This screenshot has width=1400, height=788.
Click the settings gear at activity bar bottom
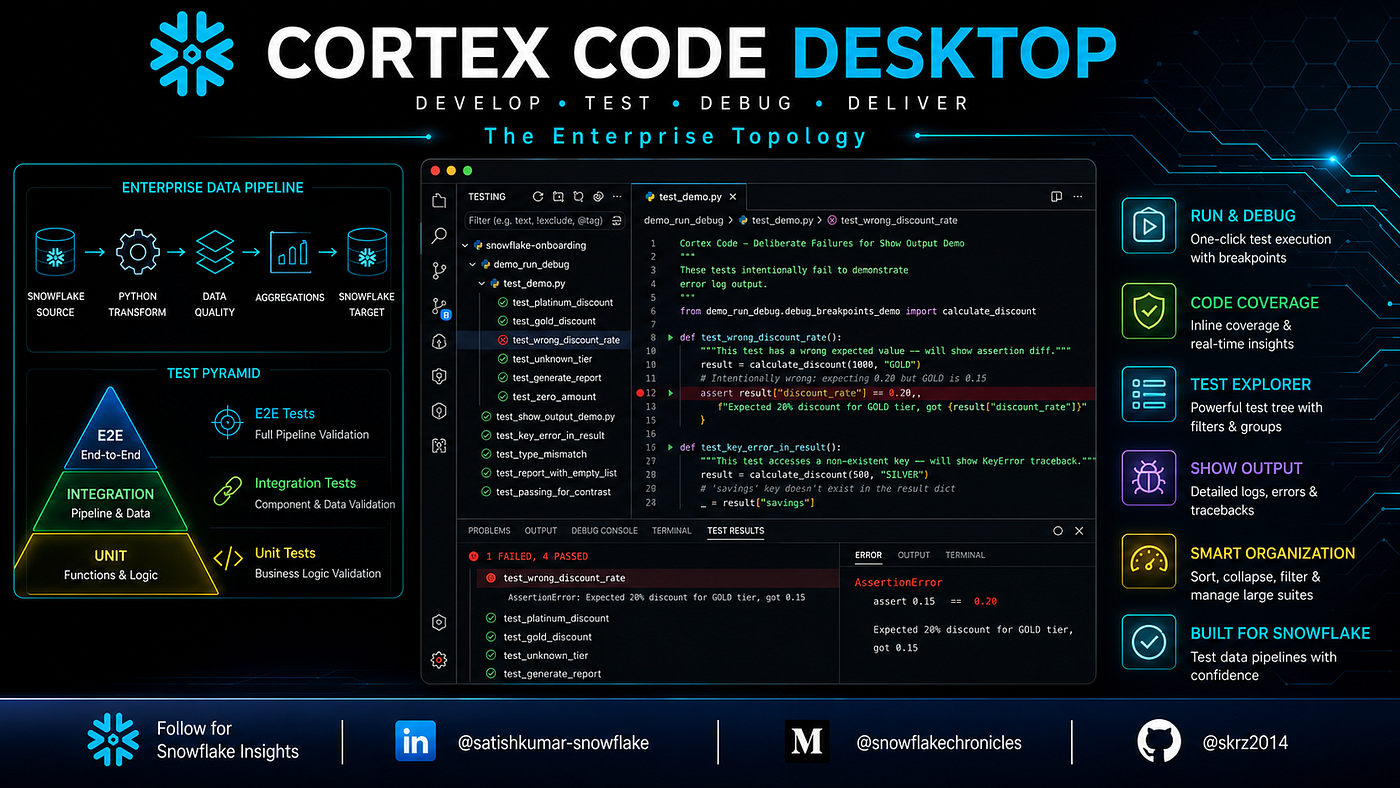pos(439,659)
